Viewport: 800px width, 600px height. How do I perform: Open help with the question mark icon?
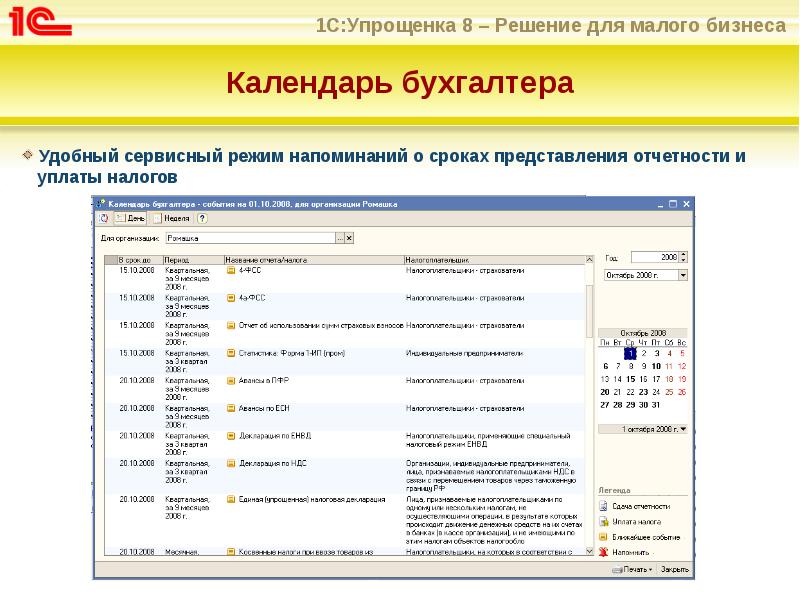click(x=202, y=218)
